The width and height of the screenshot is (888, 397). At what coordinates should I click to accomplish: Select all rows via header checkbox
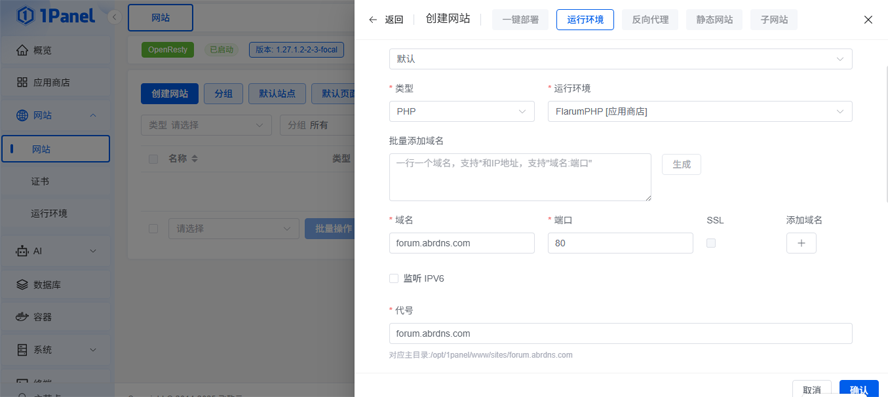tap(153, 159)
